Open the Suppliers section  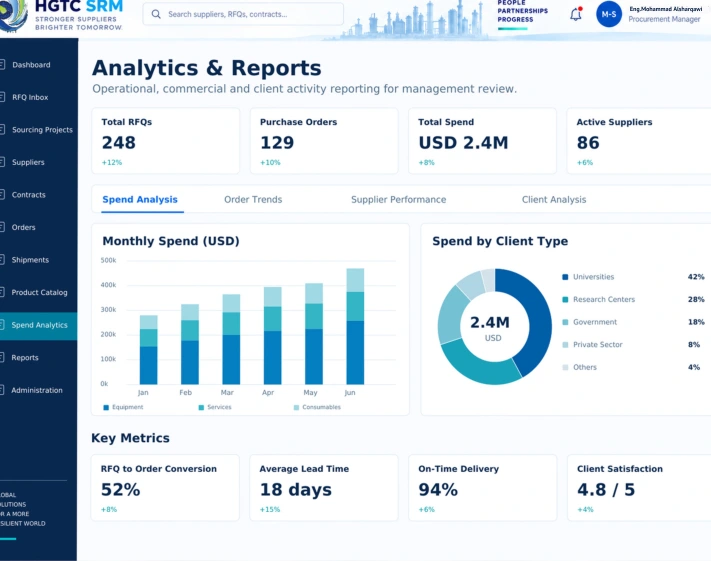(x=39, y=162)
